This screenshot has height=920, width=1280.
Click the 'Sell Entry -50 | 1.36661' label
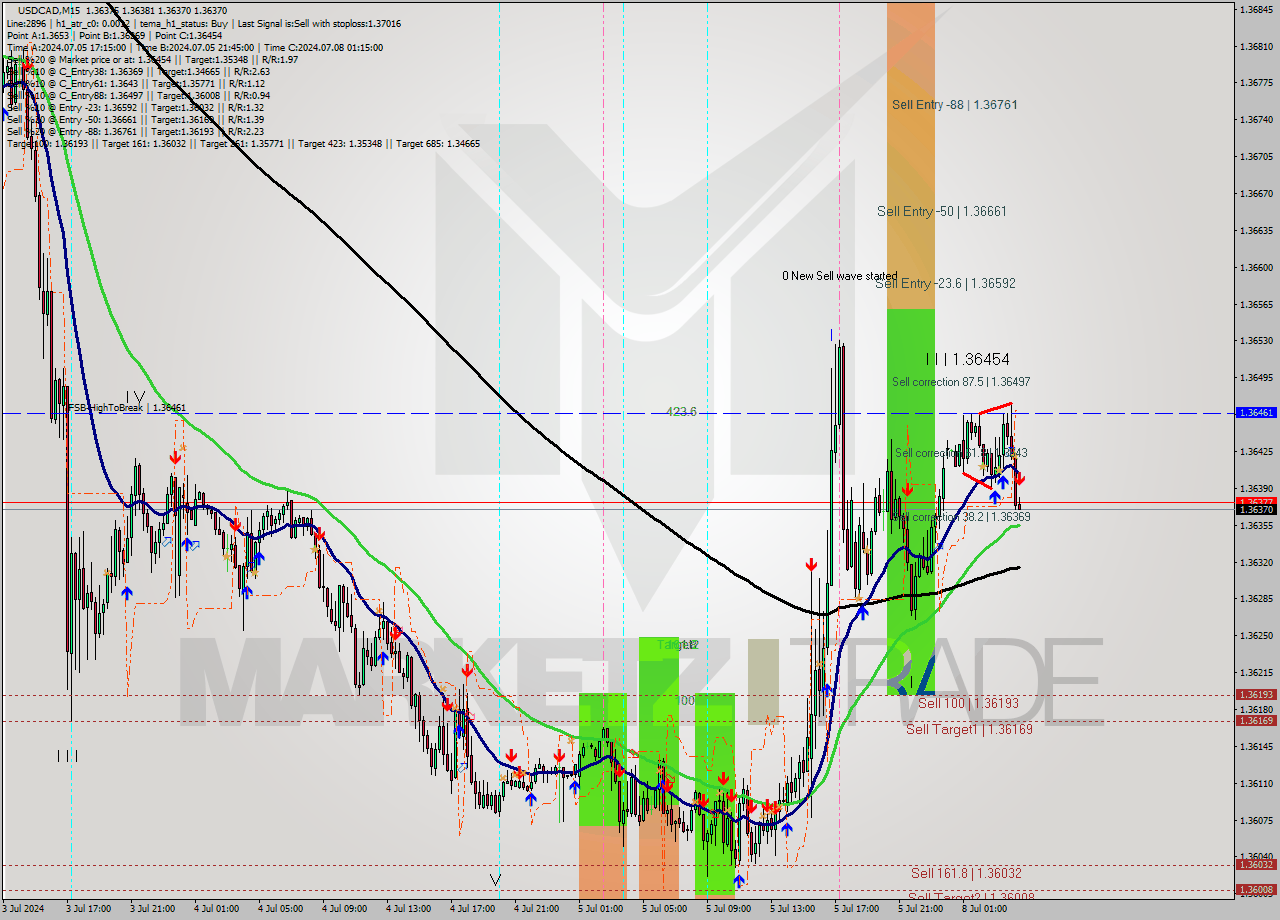[x=942, y=211]
